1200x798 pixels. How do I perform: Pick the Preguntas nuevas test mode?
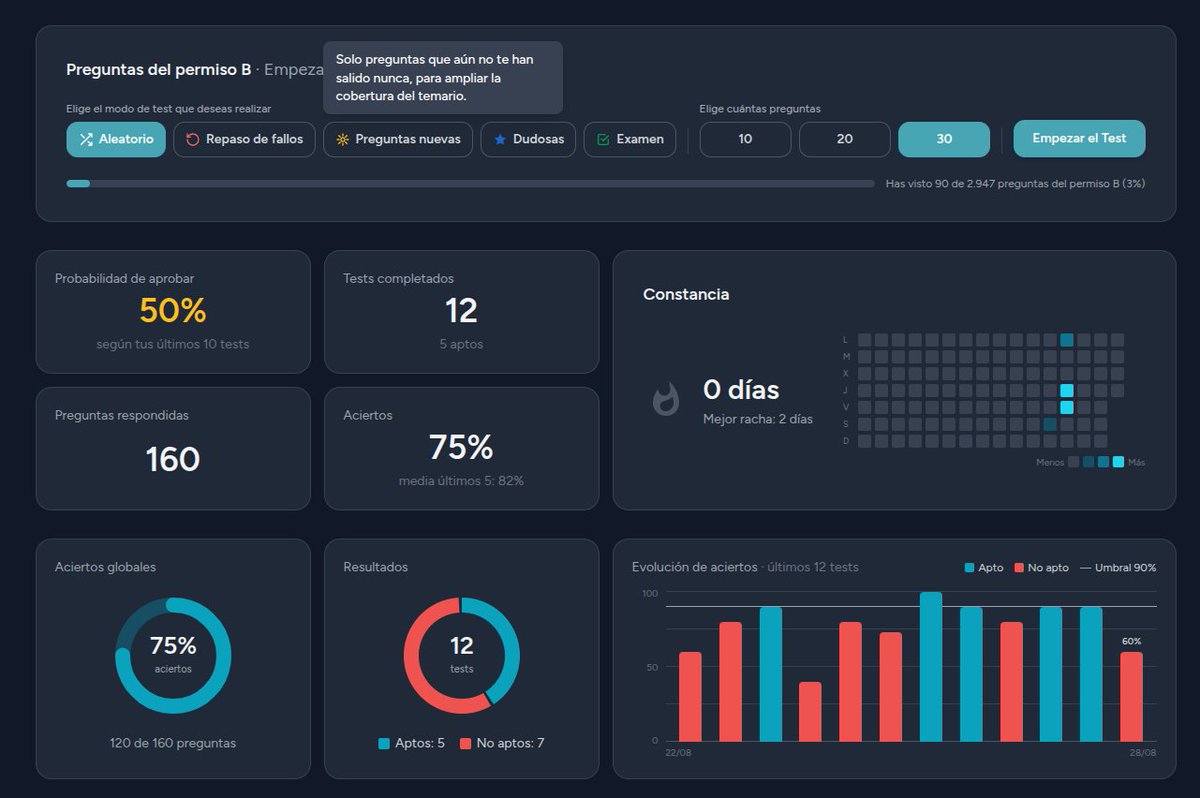pyautogui.click(x=398, y=139)
